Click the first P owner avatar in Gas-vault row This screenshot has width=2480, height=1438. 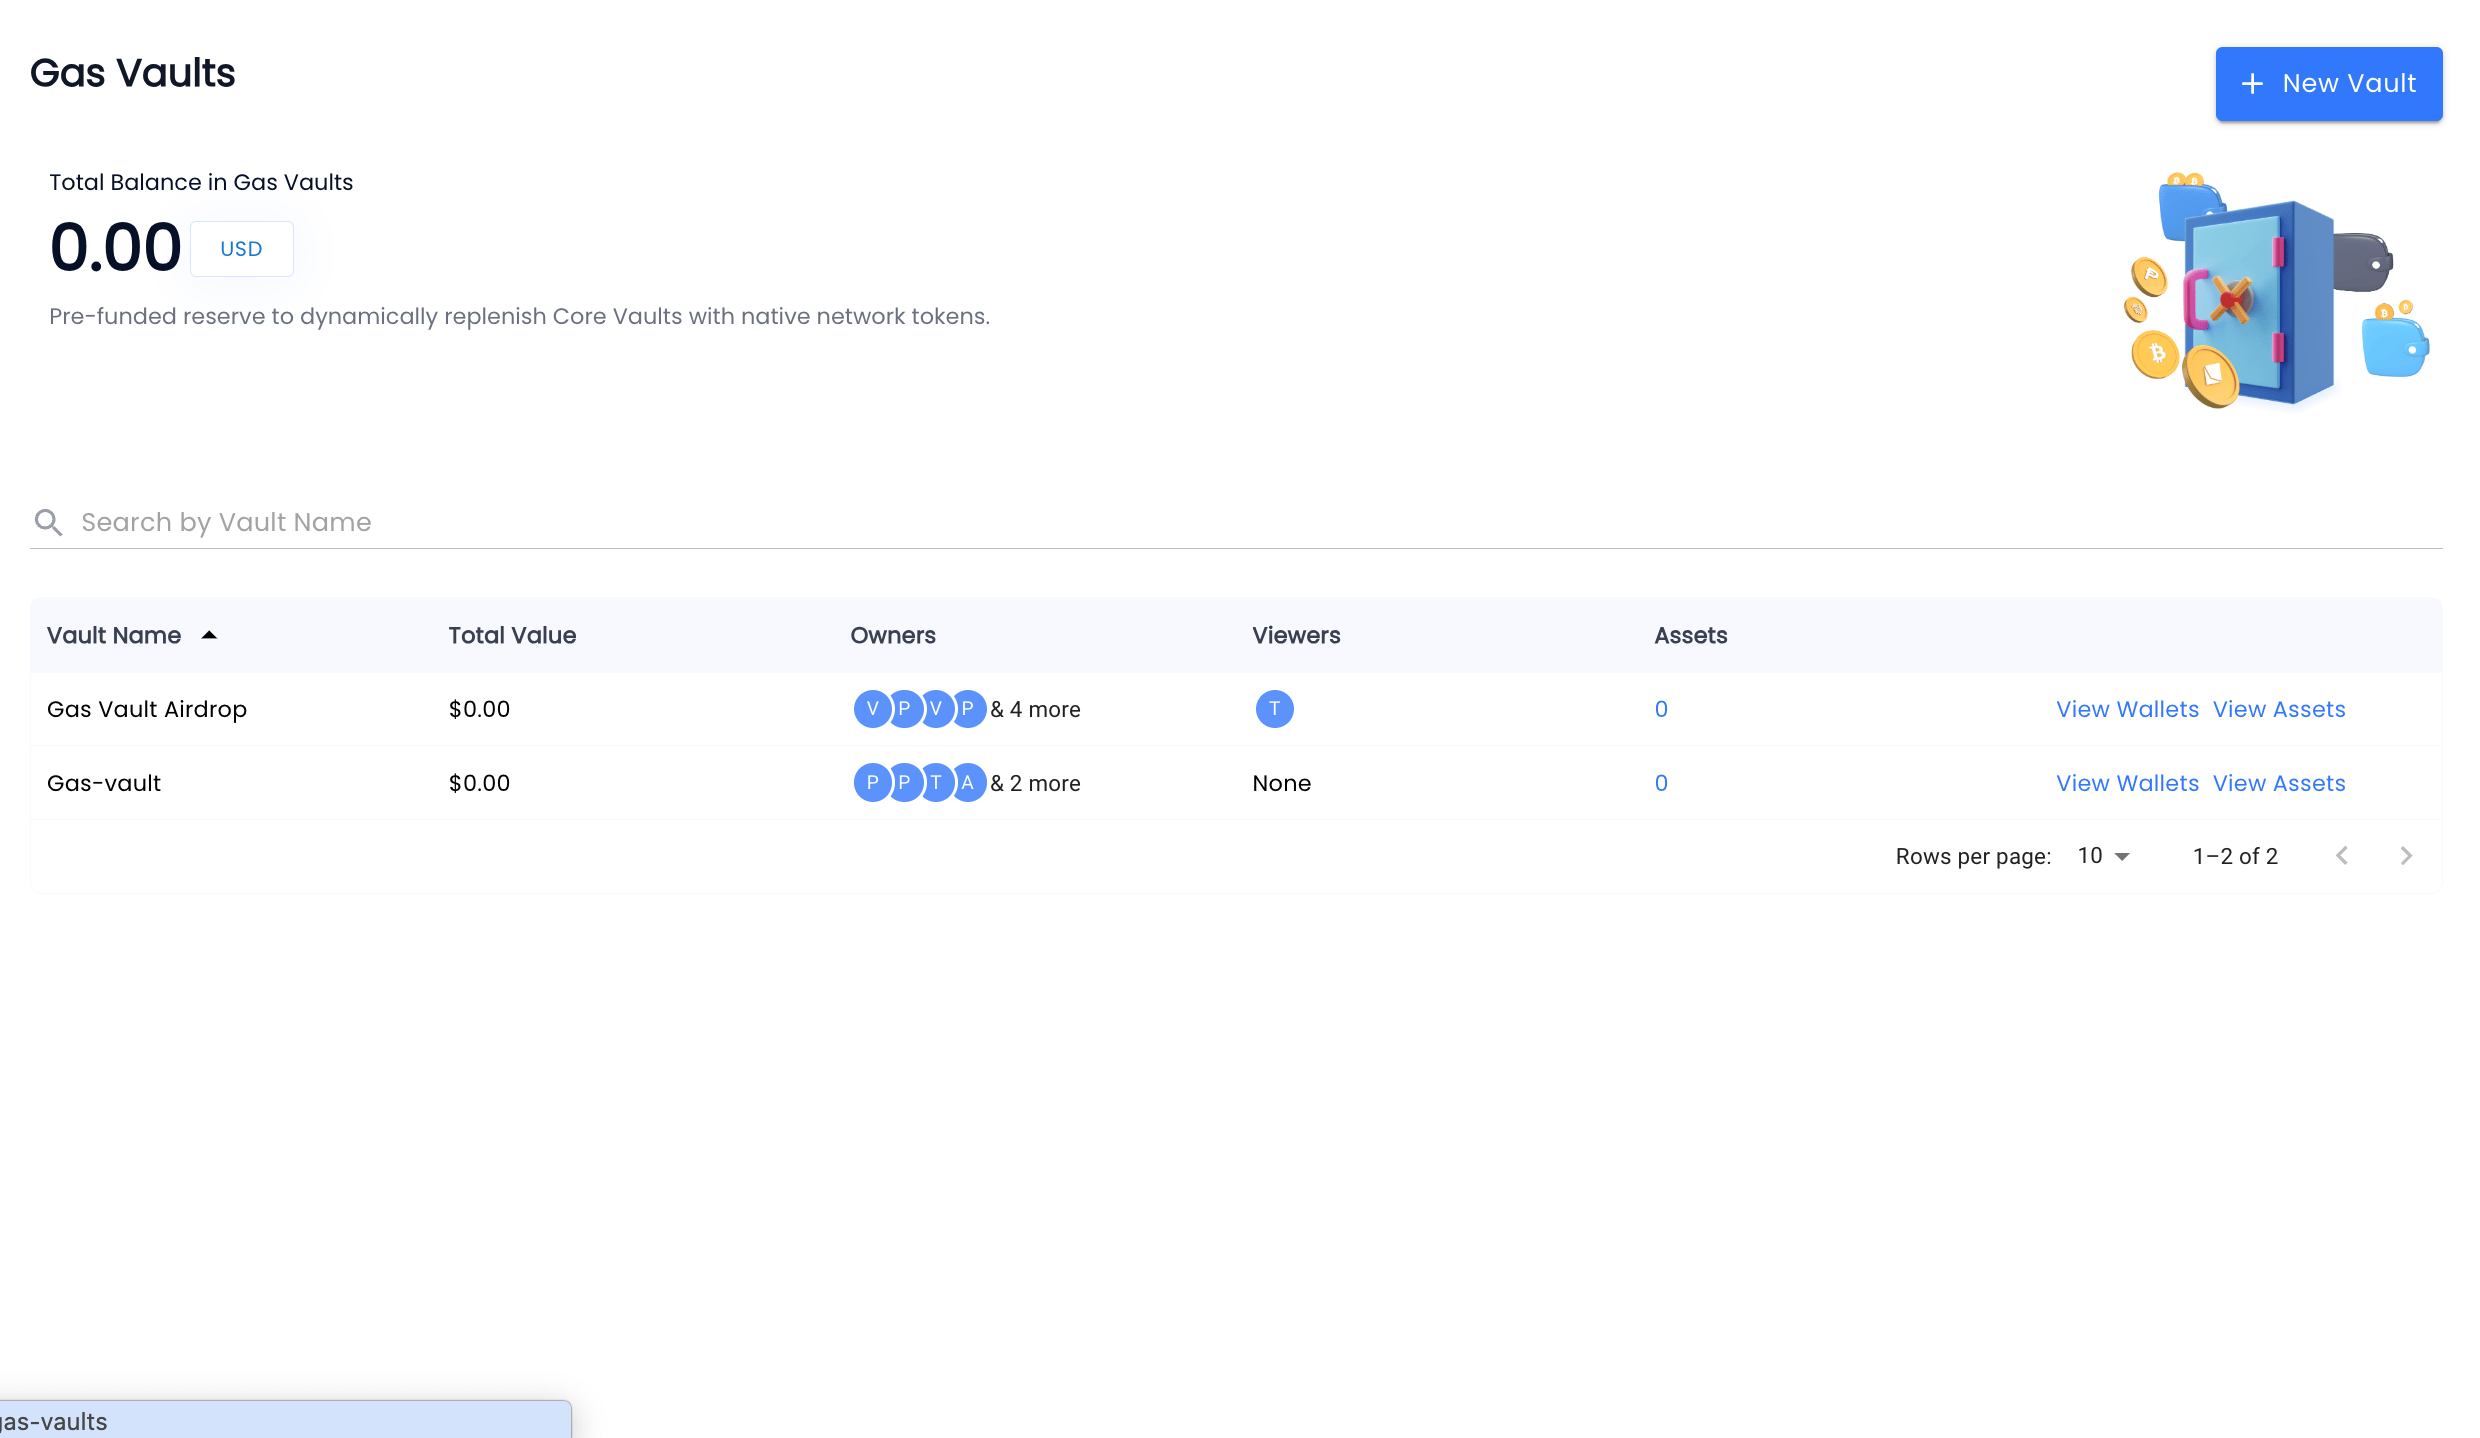click(x=872, y=783)
